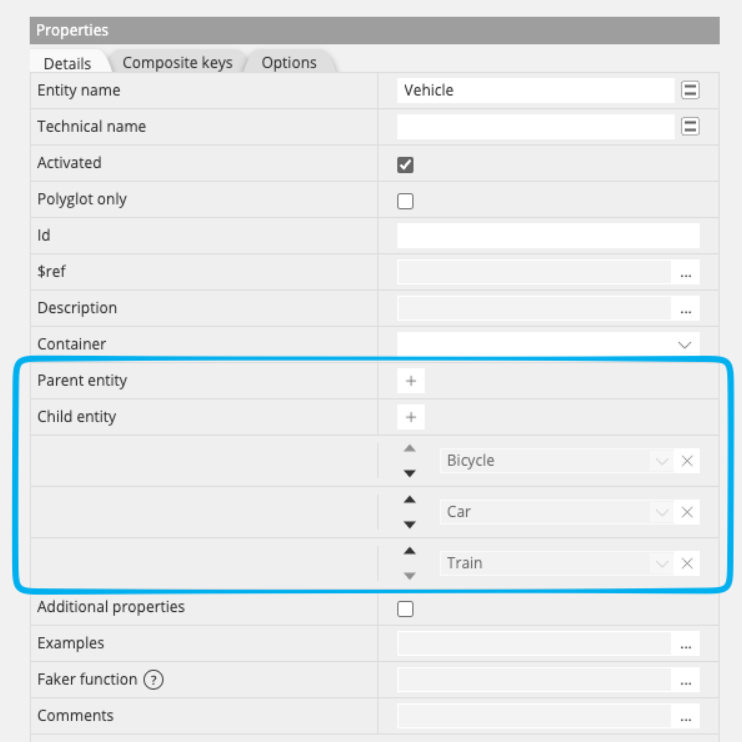Switch to the Details tab
Viewport: 742px width, 742px height.
[x=67, y=63]
